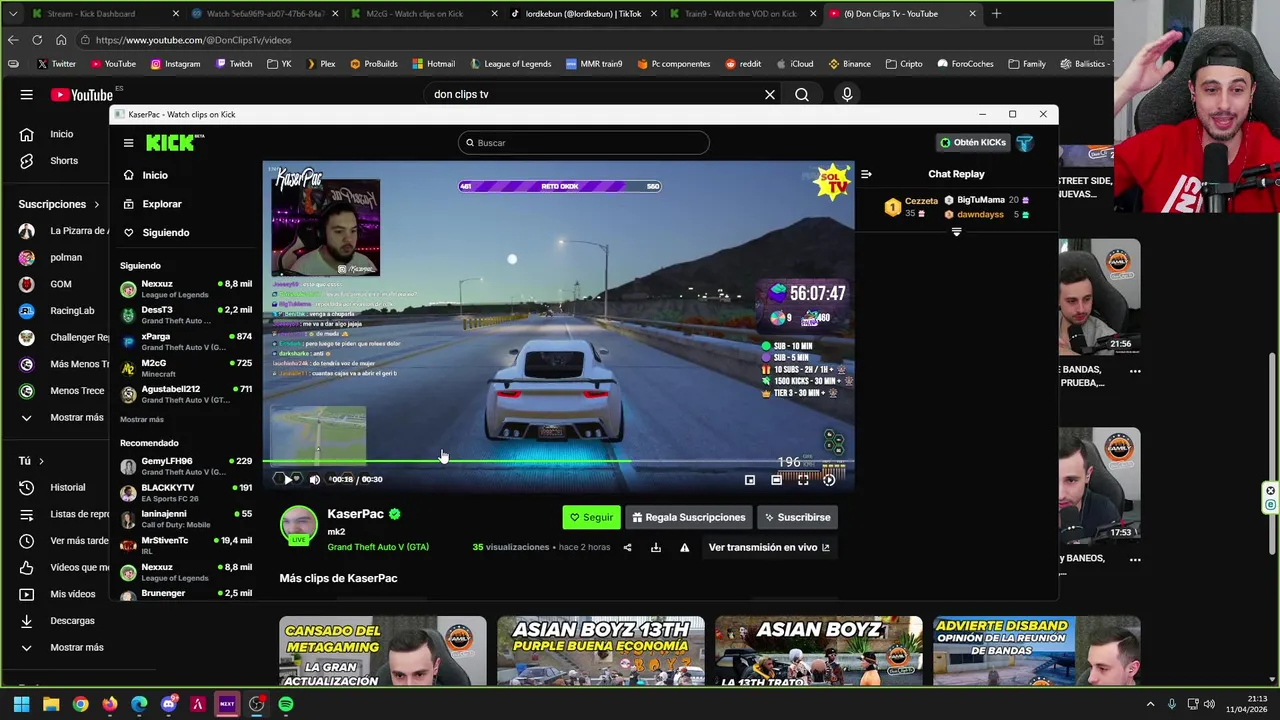Enter fullscreen on Kick player
Image resolution: width=1280 pixels, height=720 pixels.
803,480
